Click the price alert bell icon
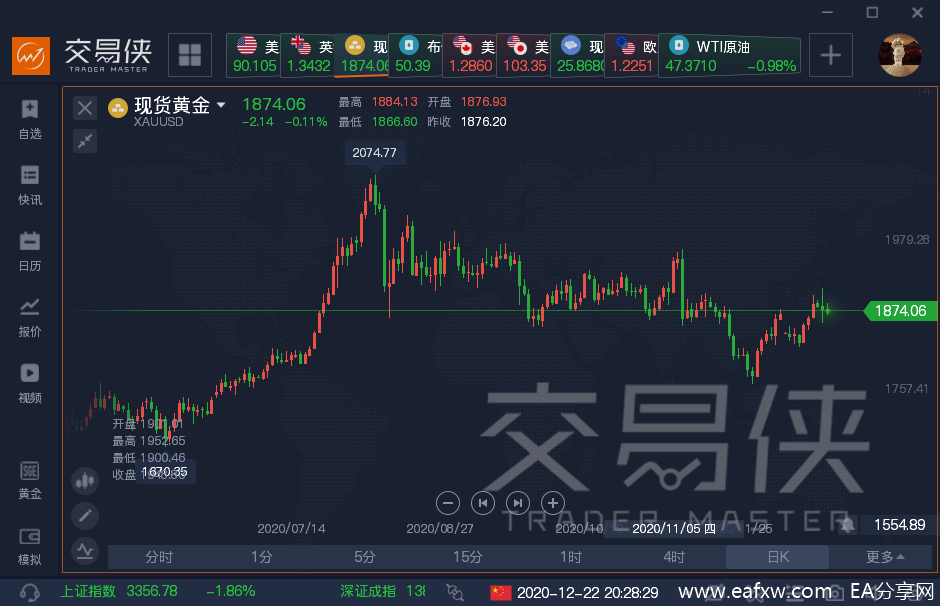The image size is (940, 606). 847,526
